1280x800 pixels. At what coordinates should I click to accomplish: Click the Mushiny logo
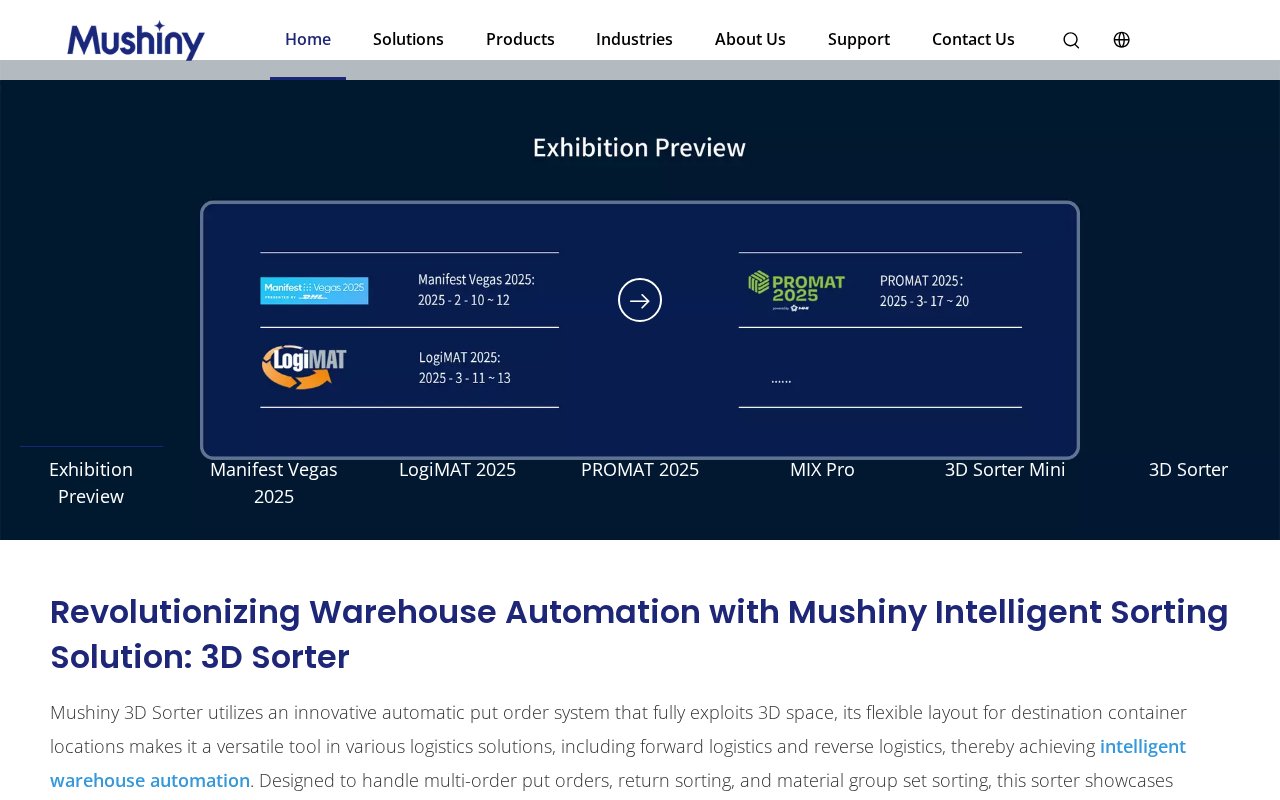[136, 41]
